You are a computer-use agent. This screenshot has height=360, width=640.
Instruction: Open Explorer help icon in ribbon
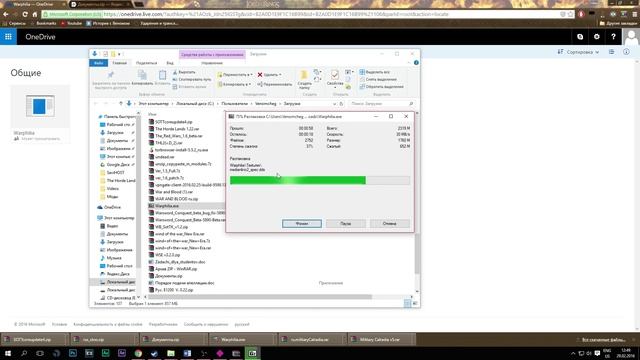[x=416, y=63]
